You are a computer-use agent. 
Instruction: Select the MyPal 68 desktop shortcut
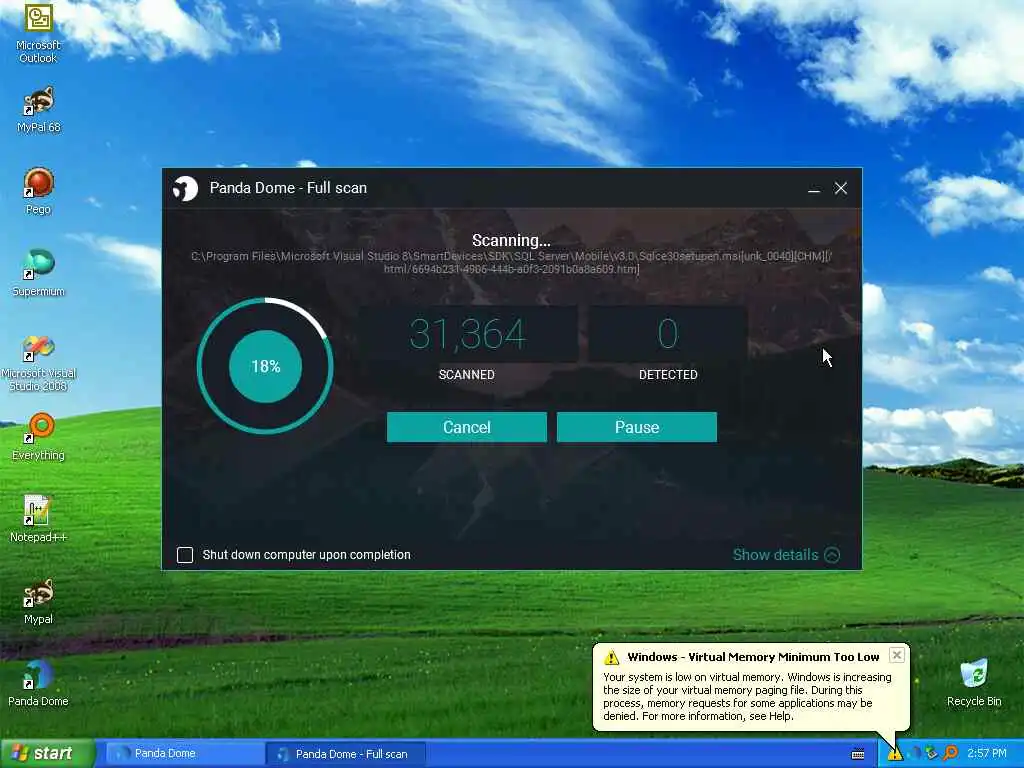click(x=38, y=109)
